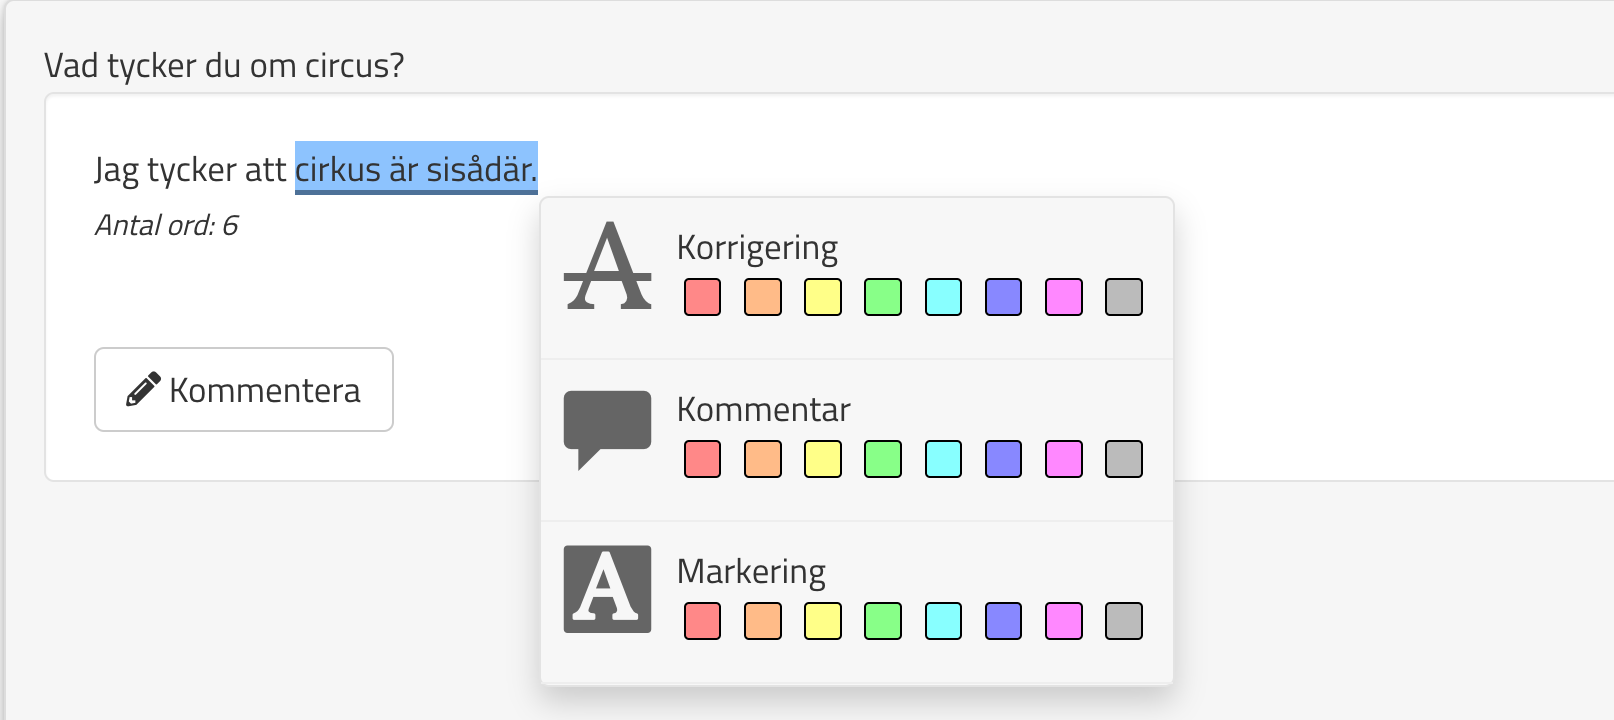
Task: Select the orange Kommentar color swatch
Action: coord(763,459)
